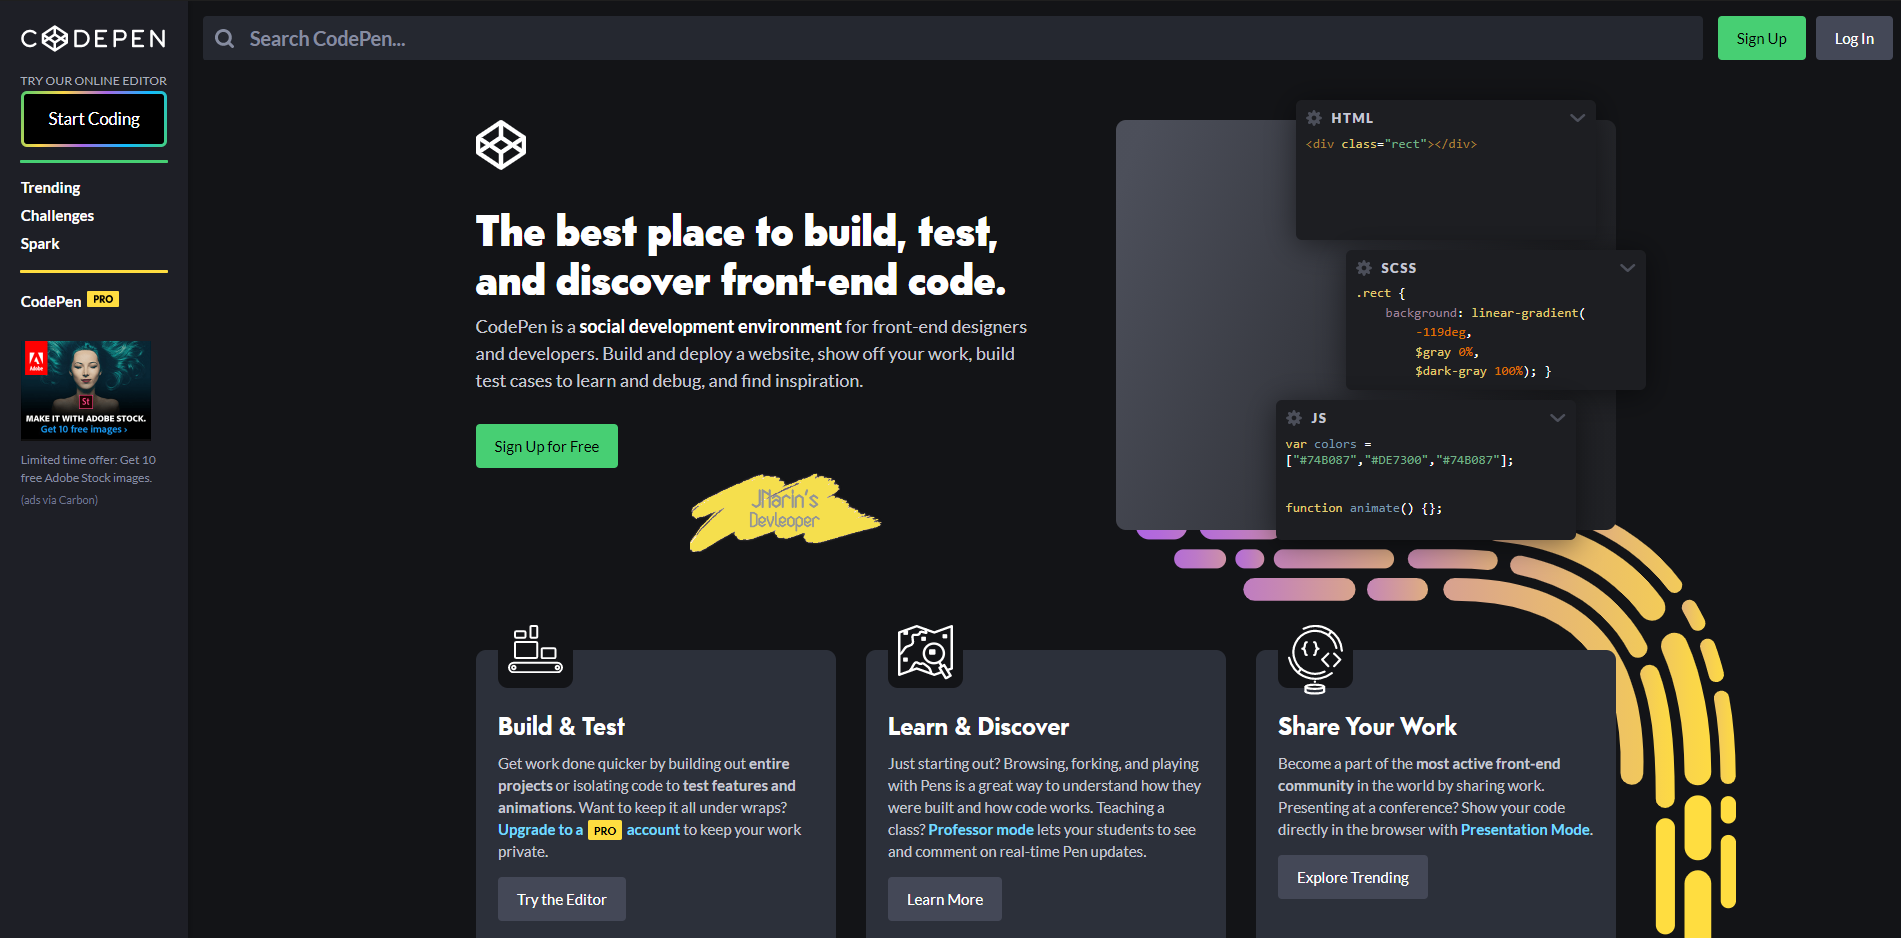Click the '.rect {' SCSS line
The width and height of the screenshot is (1901, 938).
1381,293
